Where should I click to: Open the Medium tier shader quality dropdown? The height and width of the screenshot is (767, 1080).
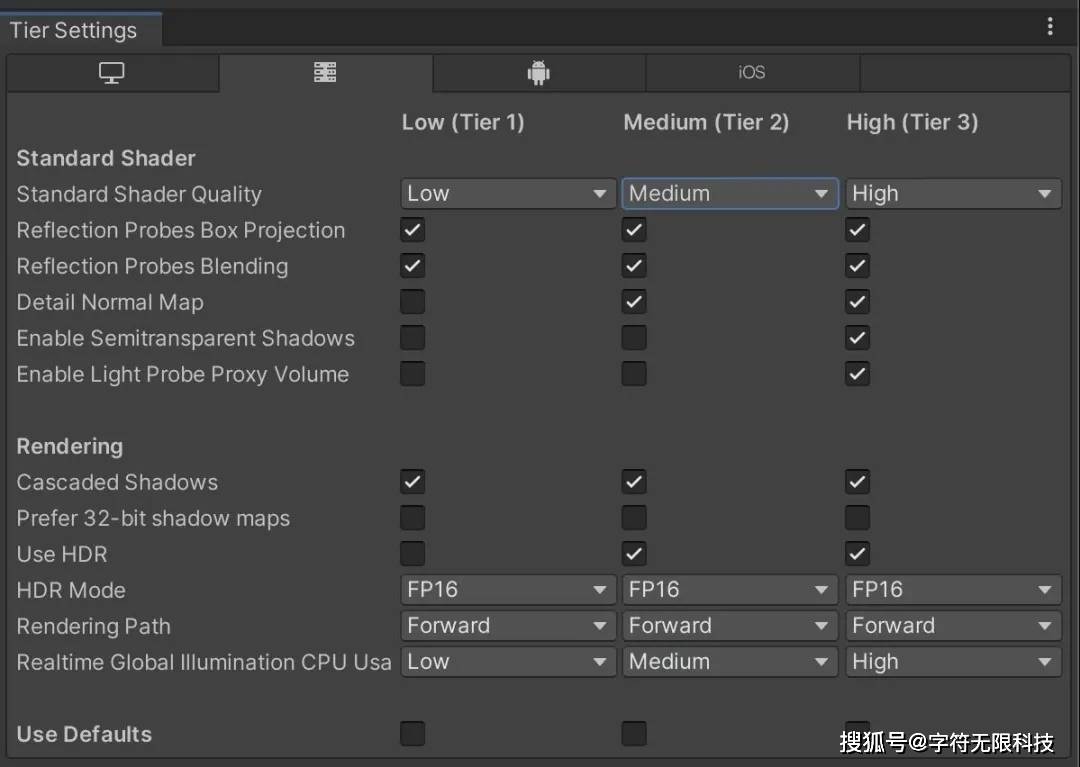[x=729, y=193]
